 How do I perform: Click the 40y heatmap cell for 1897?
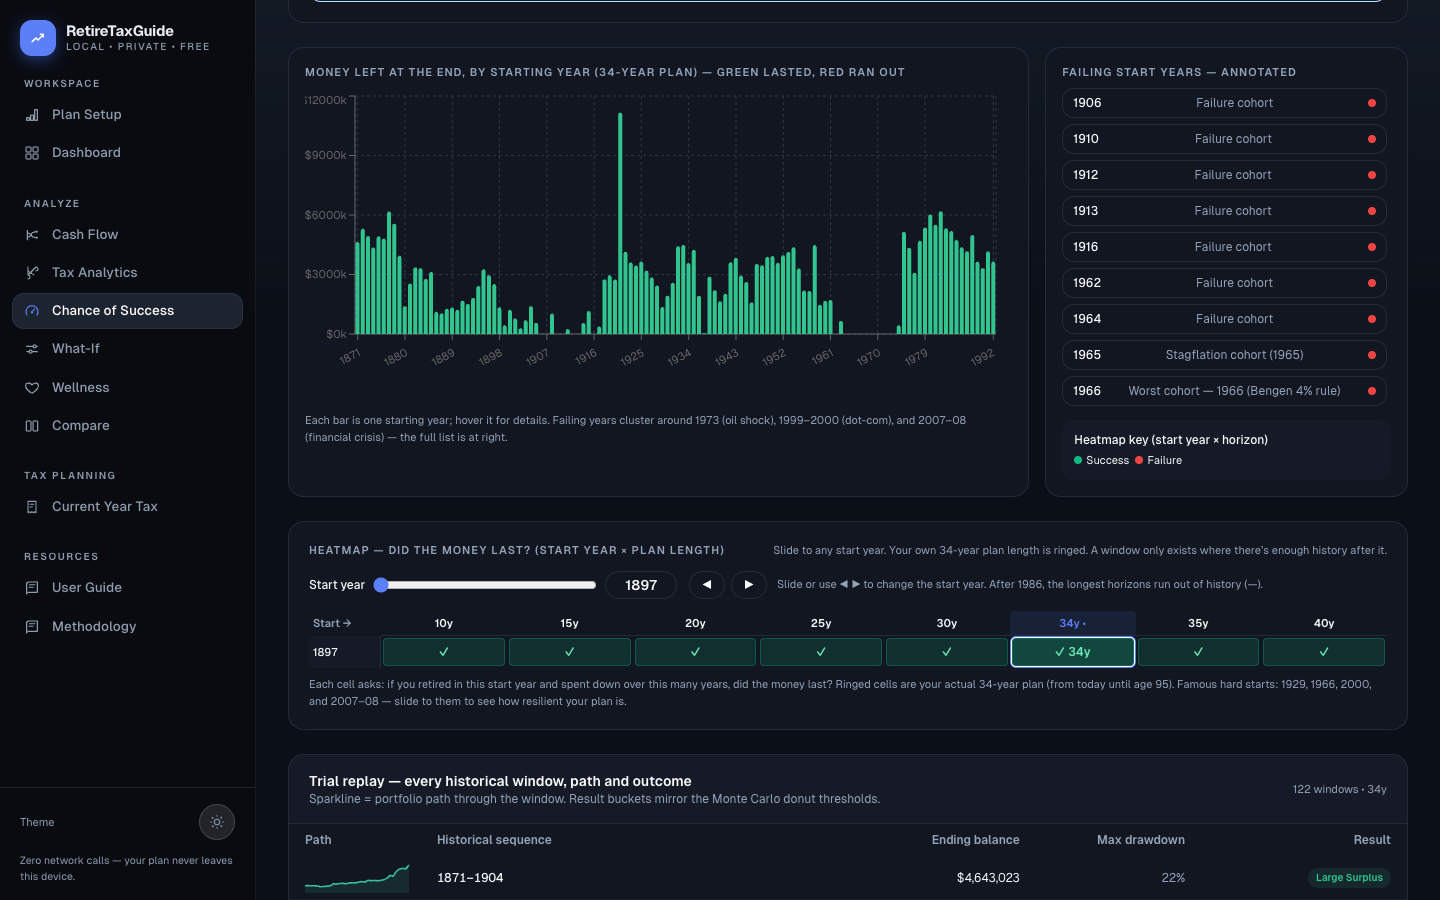(x=1324, y=652)
